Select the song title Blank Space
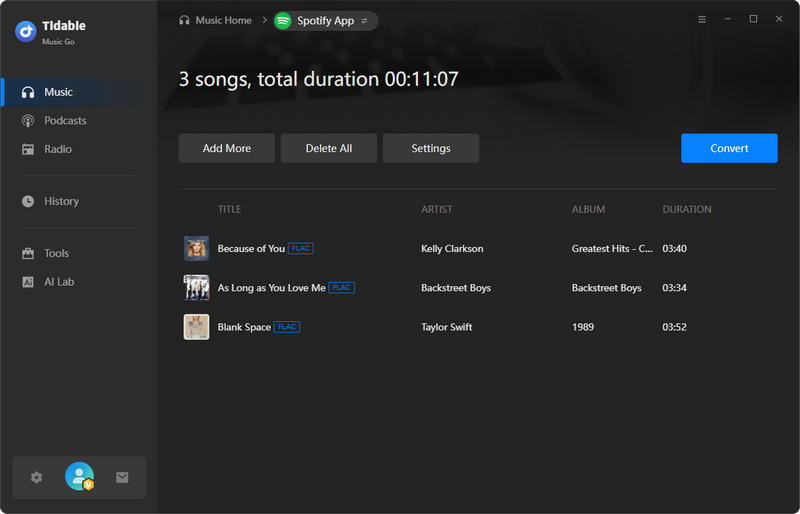 (244, 327)
